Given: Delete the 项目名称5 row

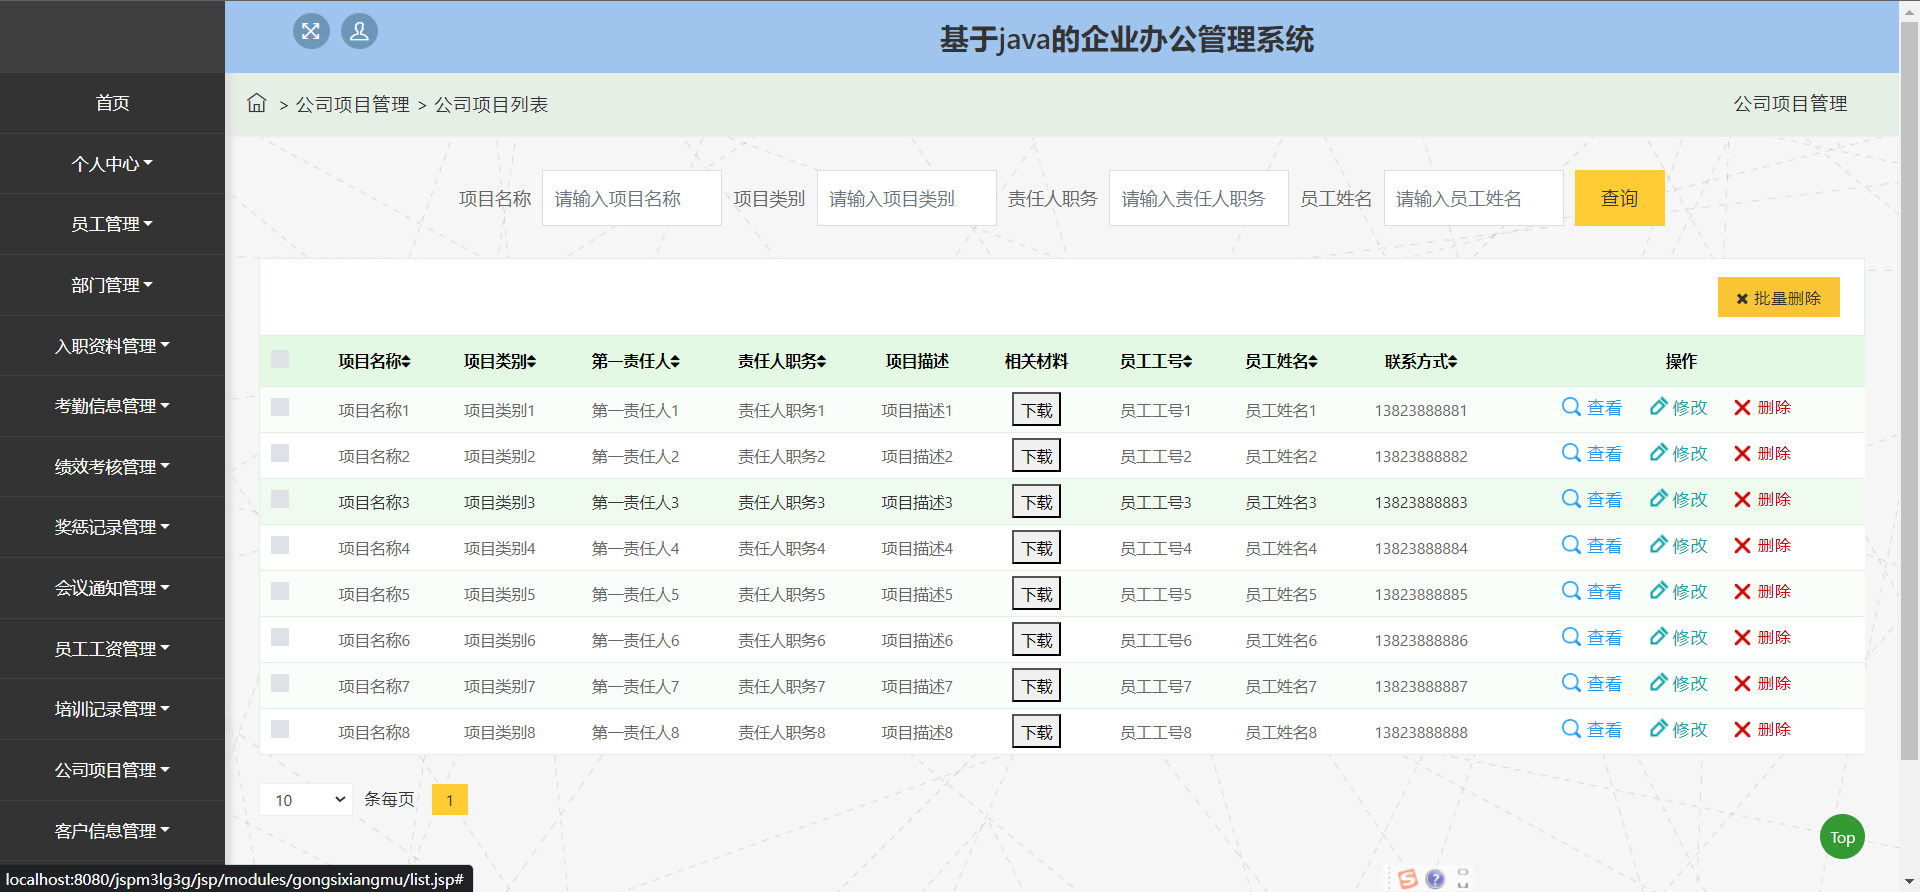Looking at the screenshot, I should pyautogui.click(x=1762, y=591).
